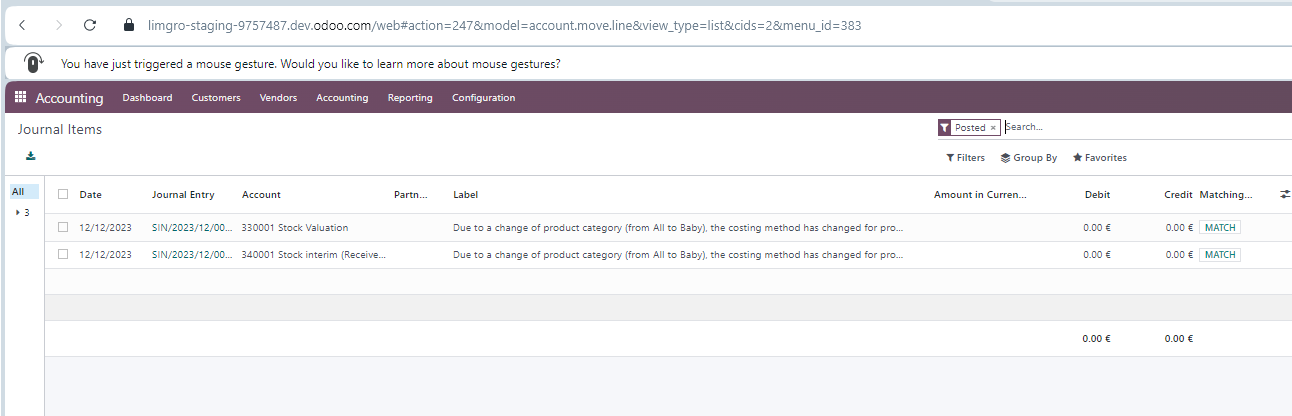Check the Stock Valuation row checkbox
The width and height of the screenshot is (1292, 416).
click(x=63, y=228)
